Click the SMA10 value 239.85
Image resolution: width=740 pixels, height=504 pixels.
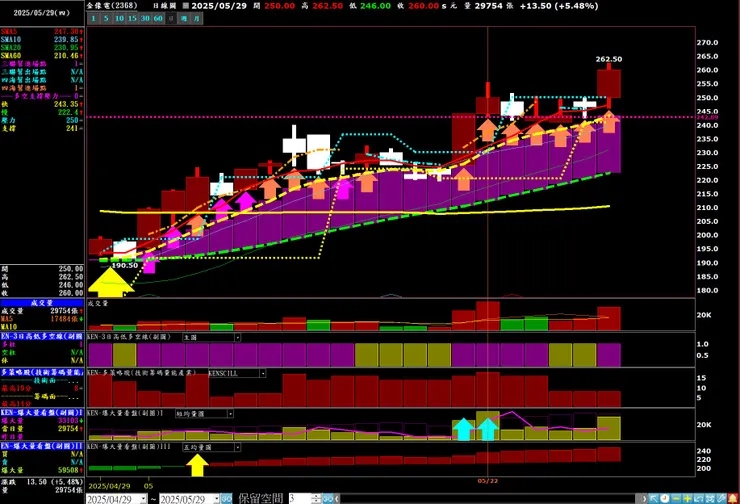point(66,40)
